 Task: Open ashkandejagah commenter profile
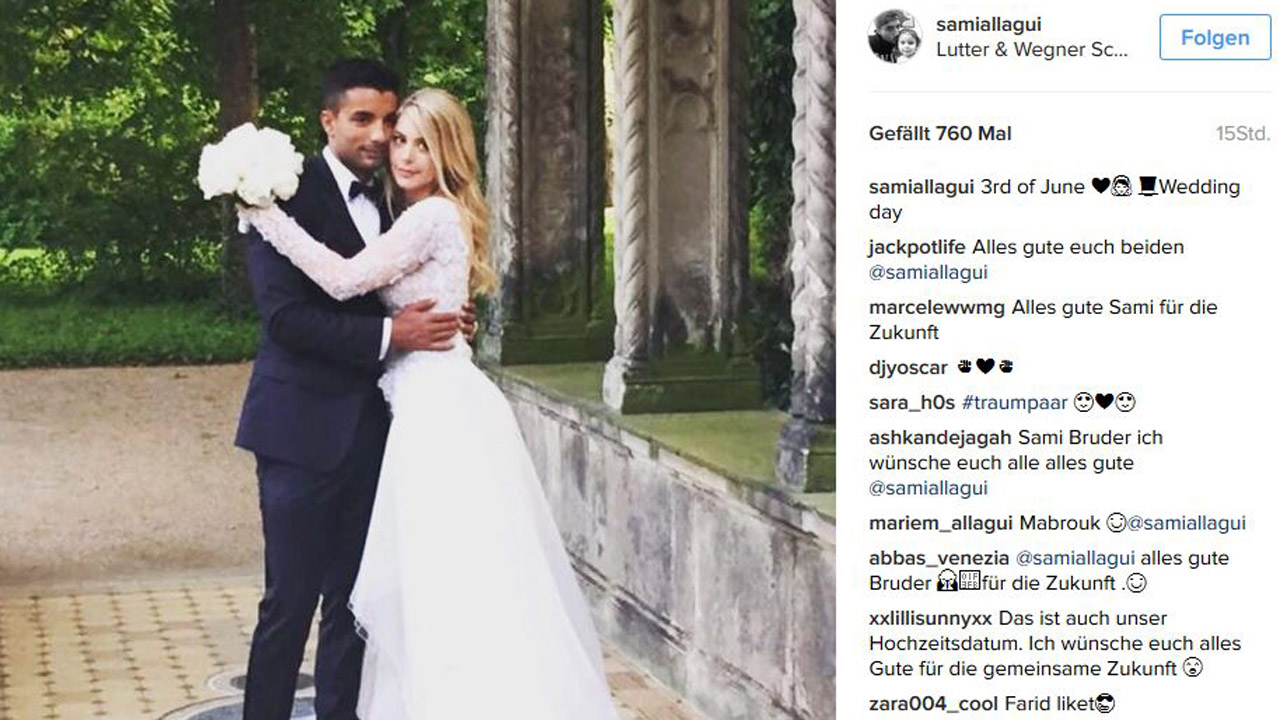point(940,438)
